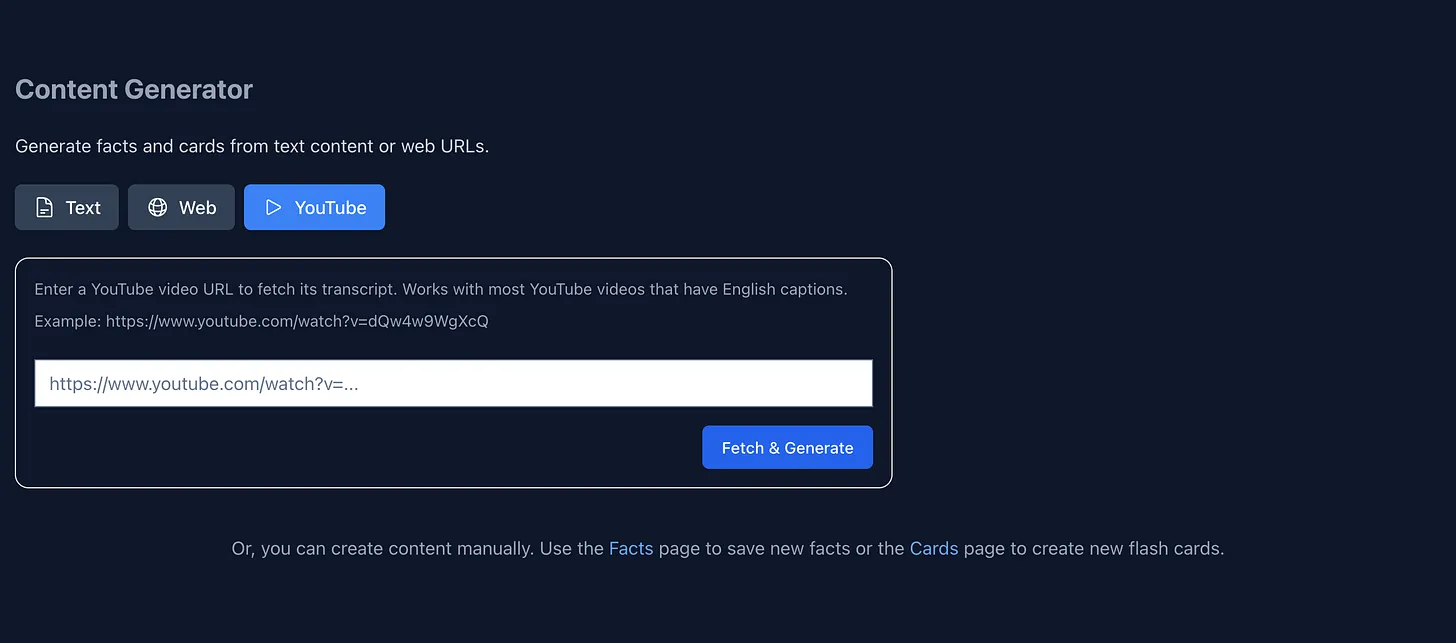The height and width of the screenshot is (643, 1456).
Task: Open the Cards page link
Action: (x=934, y=548)
